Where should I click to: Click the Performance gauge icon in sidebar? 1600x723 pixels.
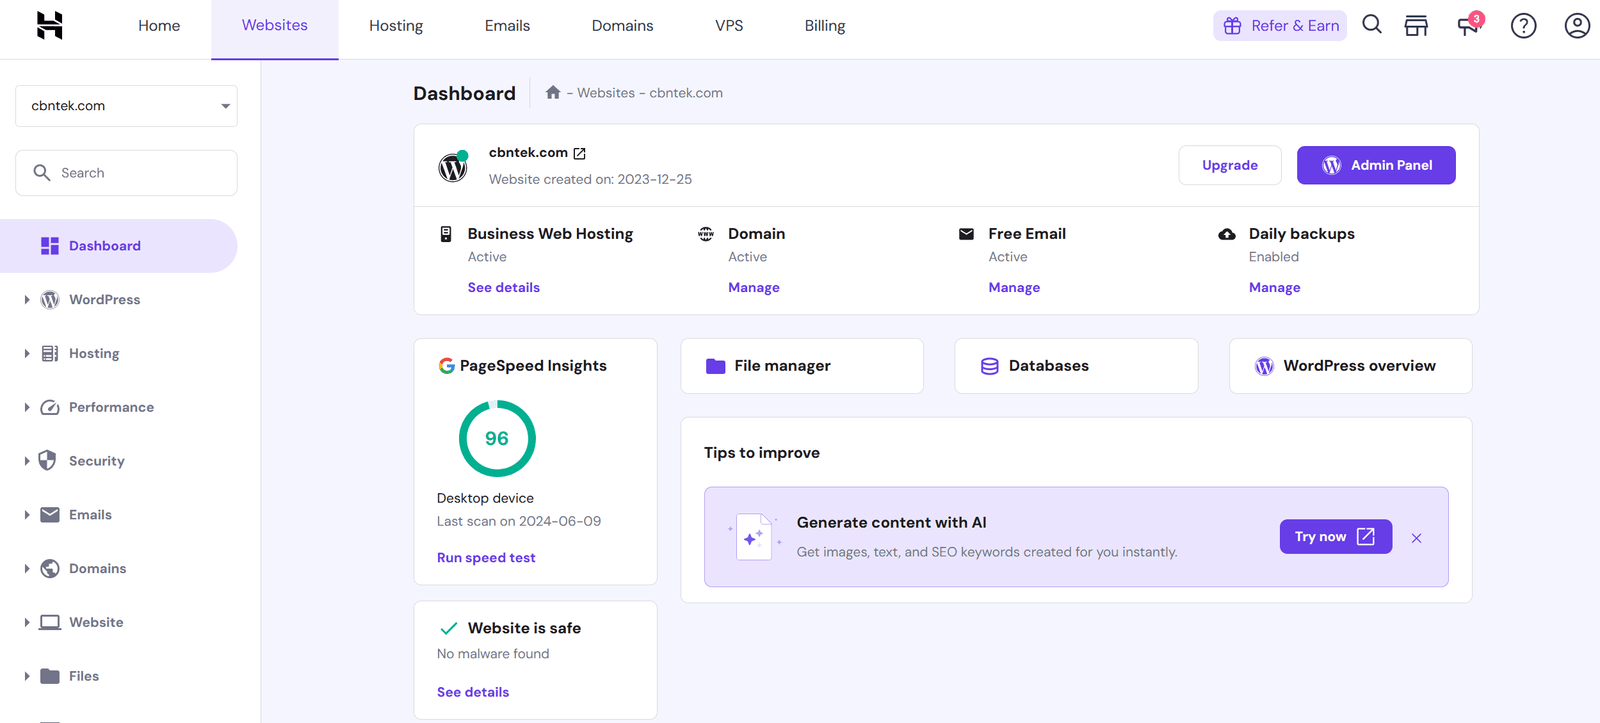[50, 407]
